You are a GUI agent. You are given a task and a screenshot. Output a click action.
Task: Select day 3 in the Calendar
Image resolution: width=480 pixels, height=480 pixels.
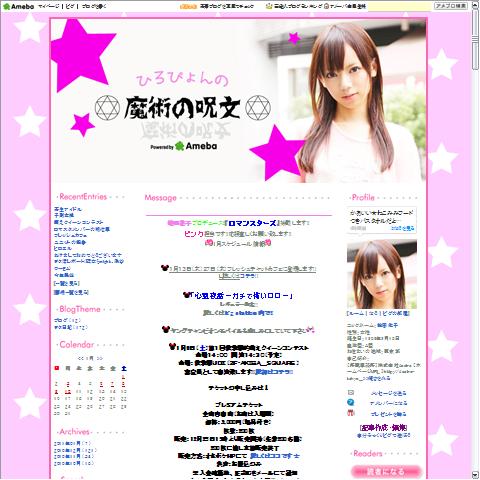pos(68,384)
